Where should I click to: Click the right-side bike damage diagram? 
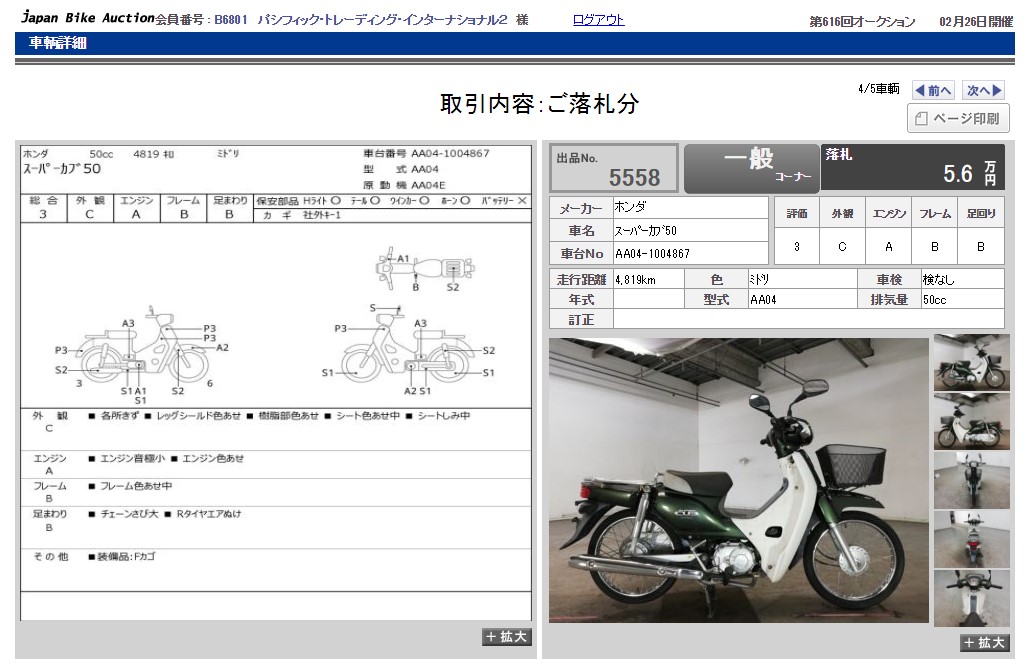click(x=409, y=351)
